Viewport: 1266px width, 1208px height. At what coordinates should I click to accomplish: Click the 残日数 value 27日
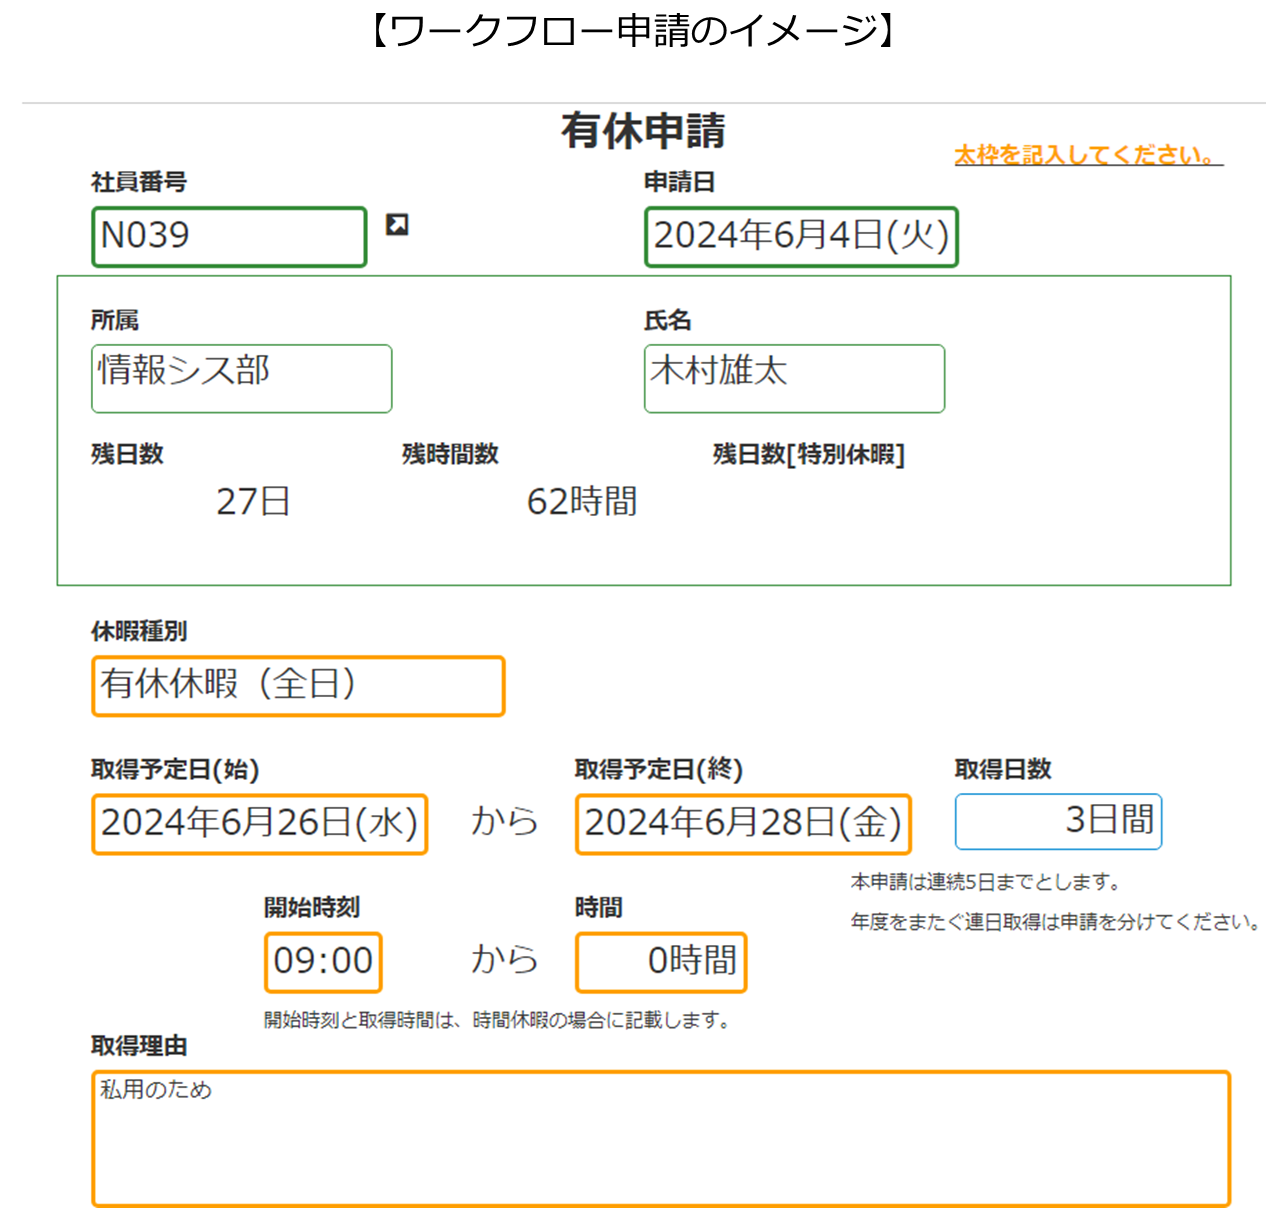(253, 502)
